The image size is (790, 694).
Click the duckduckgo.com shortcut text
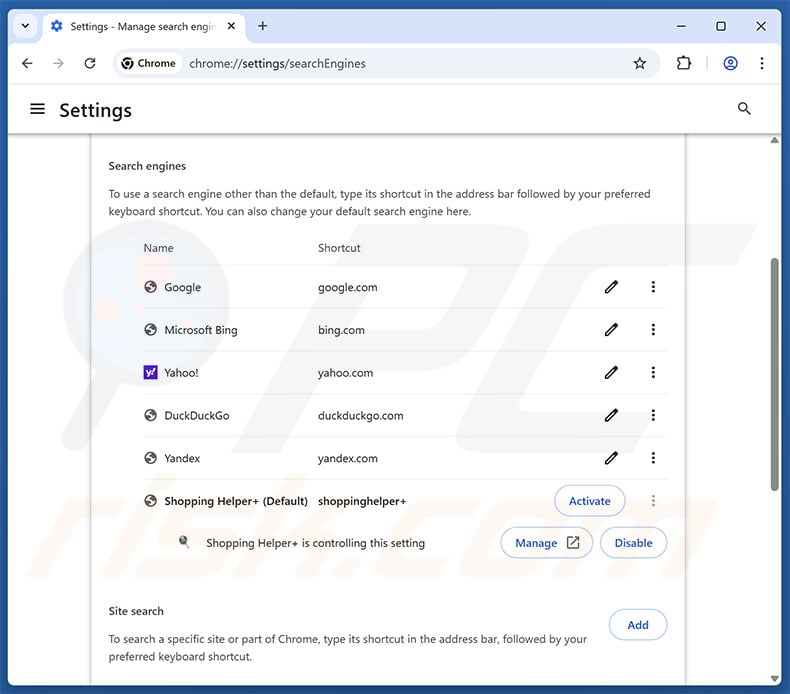point(361,416)
